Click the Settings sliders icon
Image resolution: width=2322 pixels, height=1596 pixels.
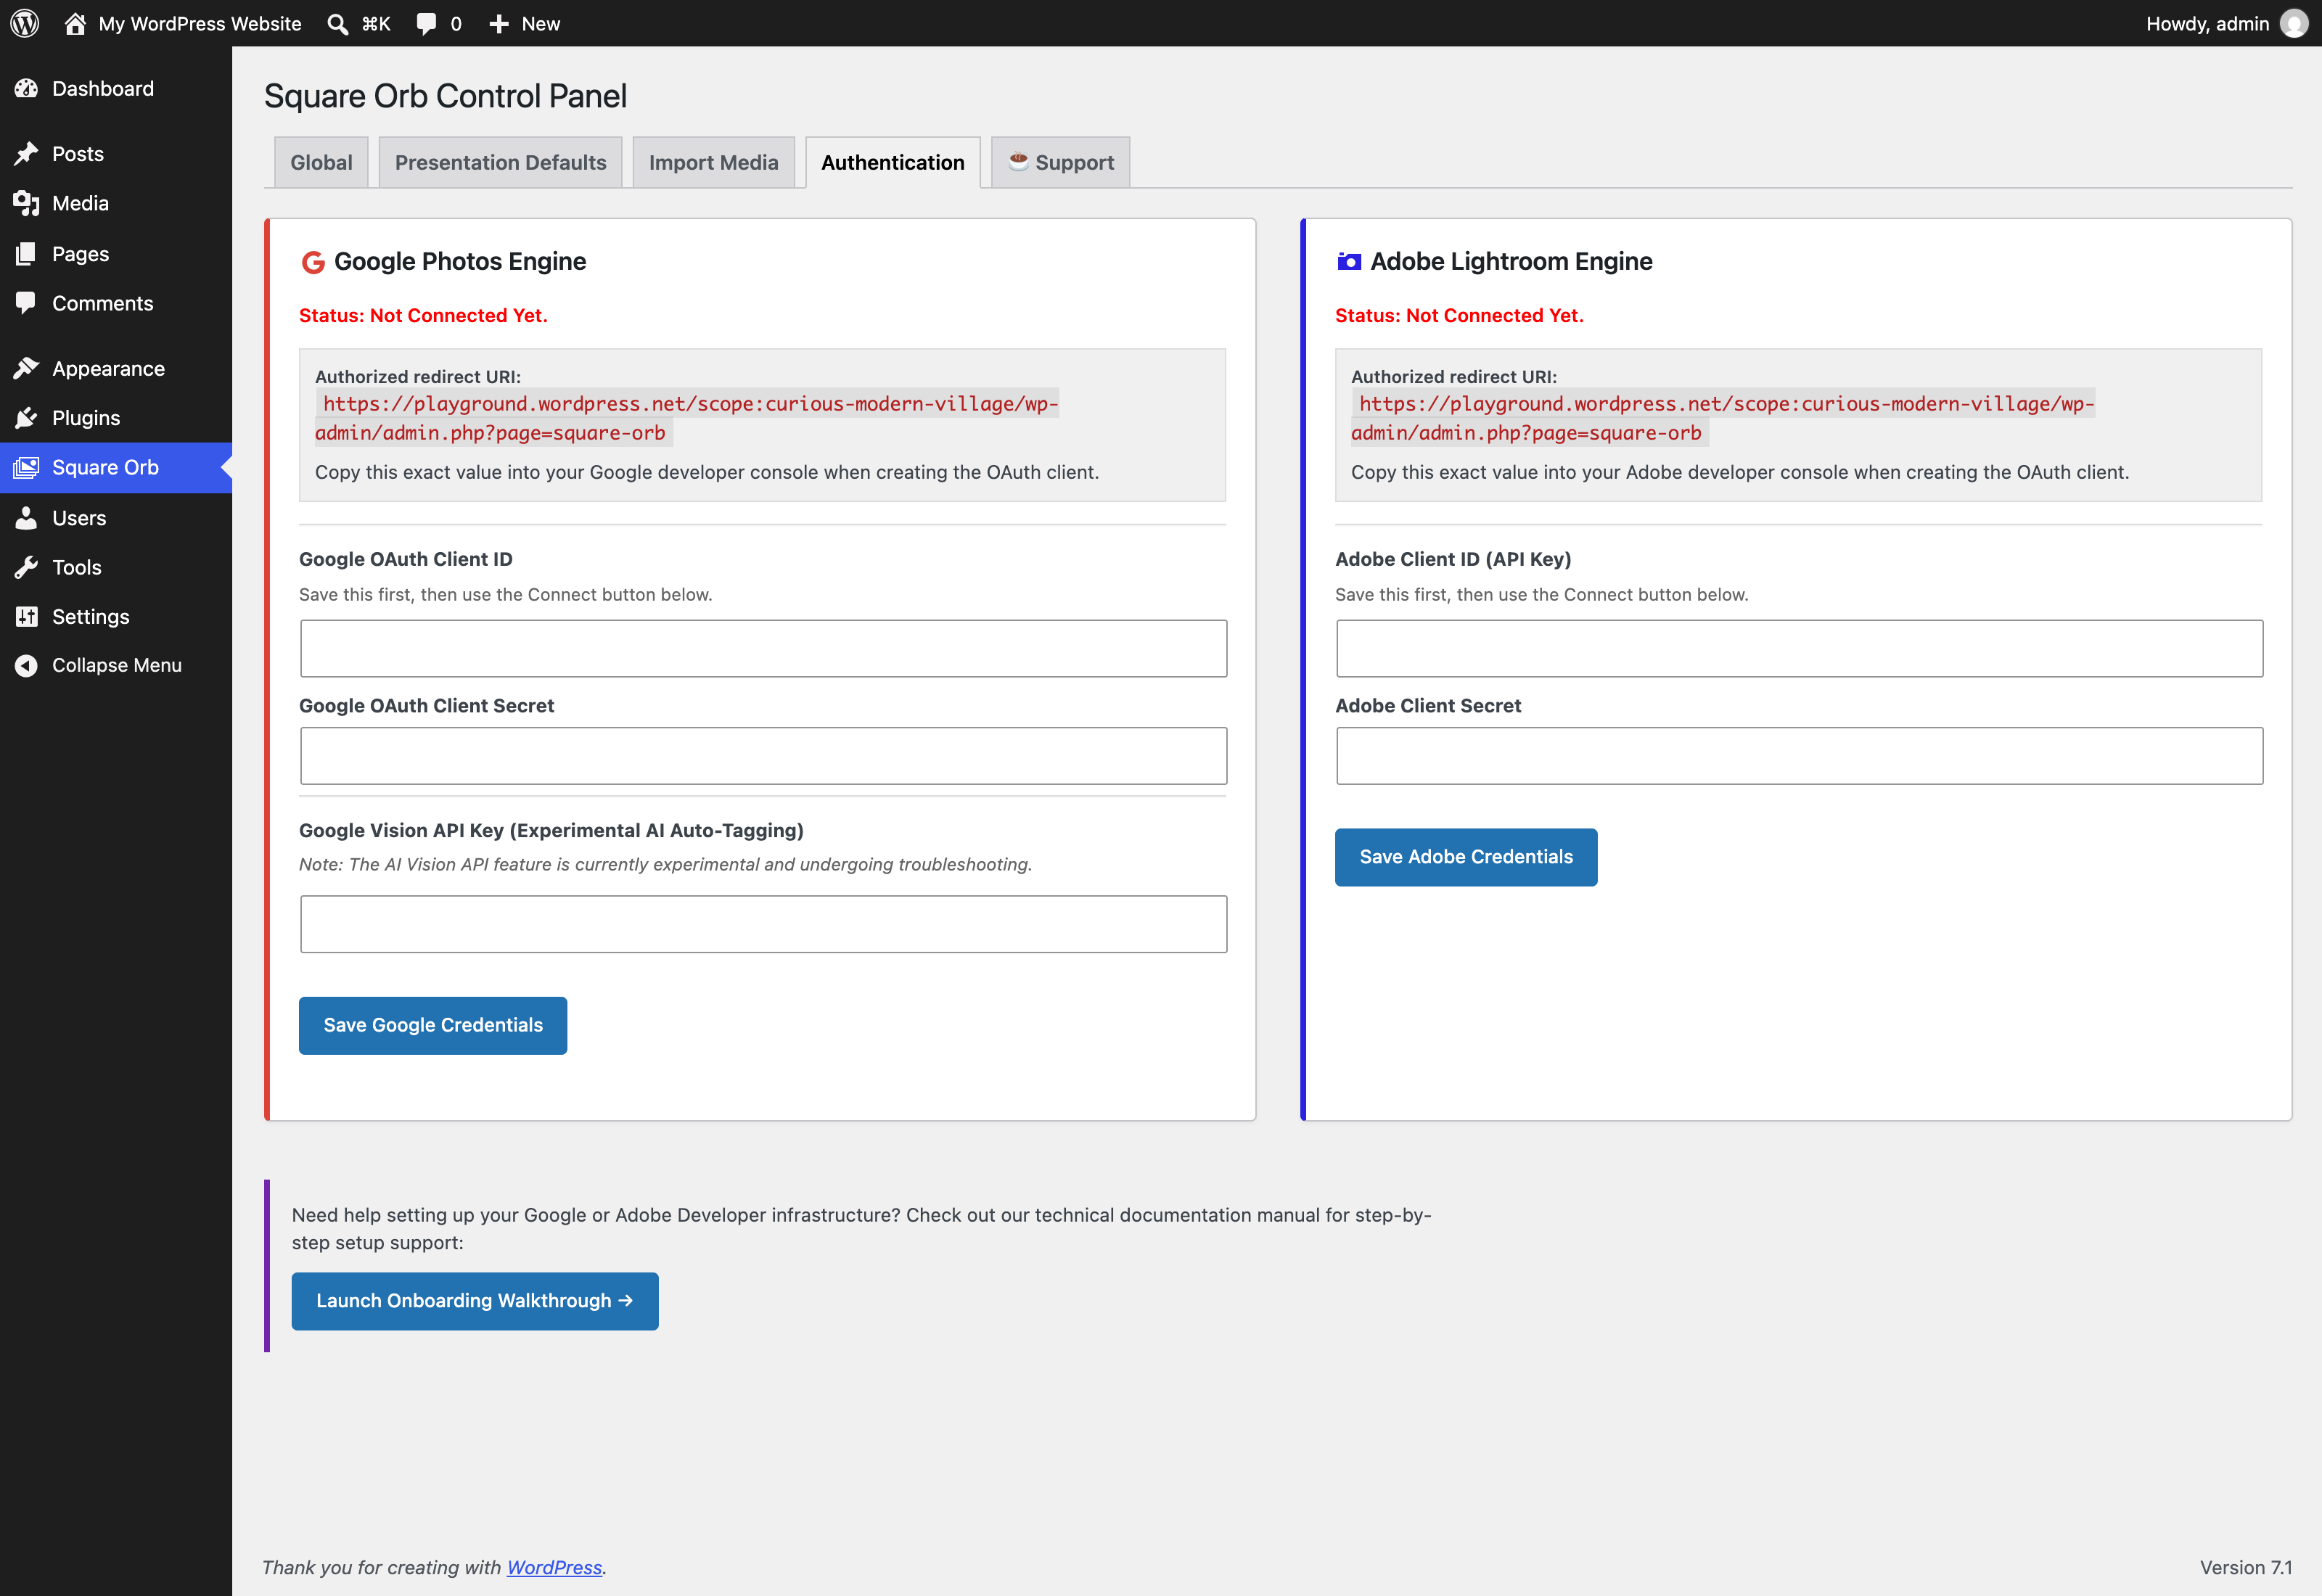tap(27, 616)
